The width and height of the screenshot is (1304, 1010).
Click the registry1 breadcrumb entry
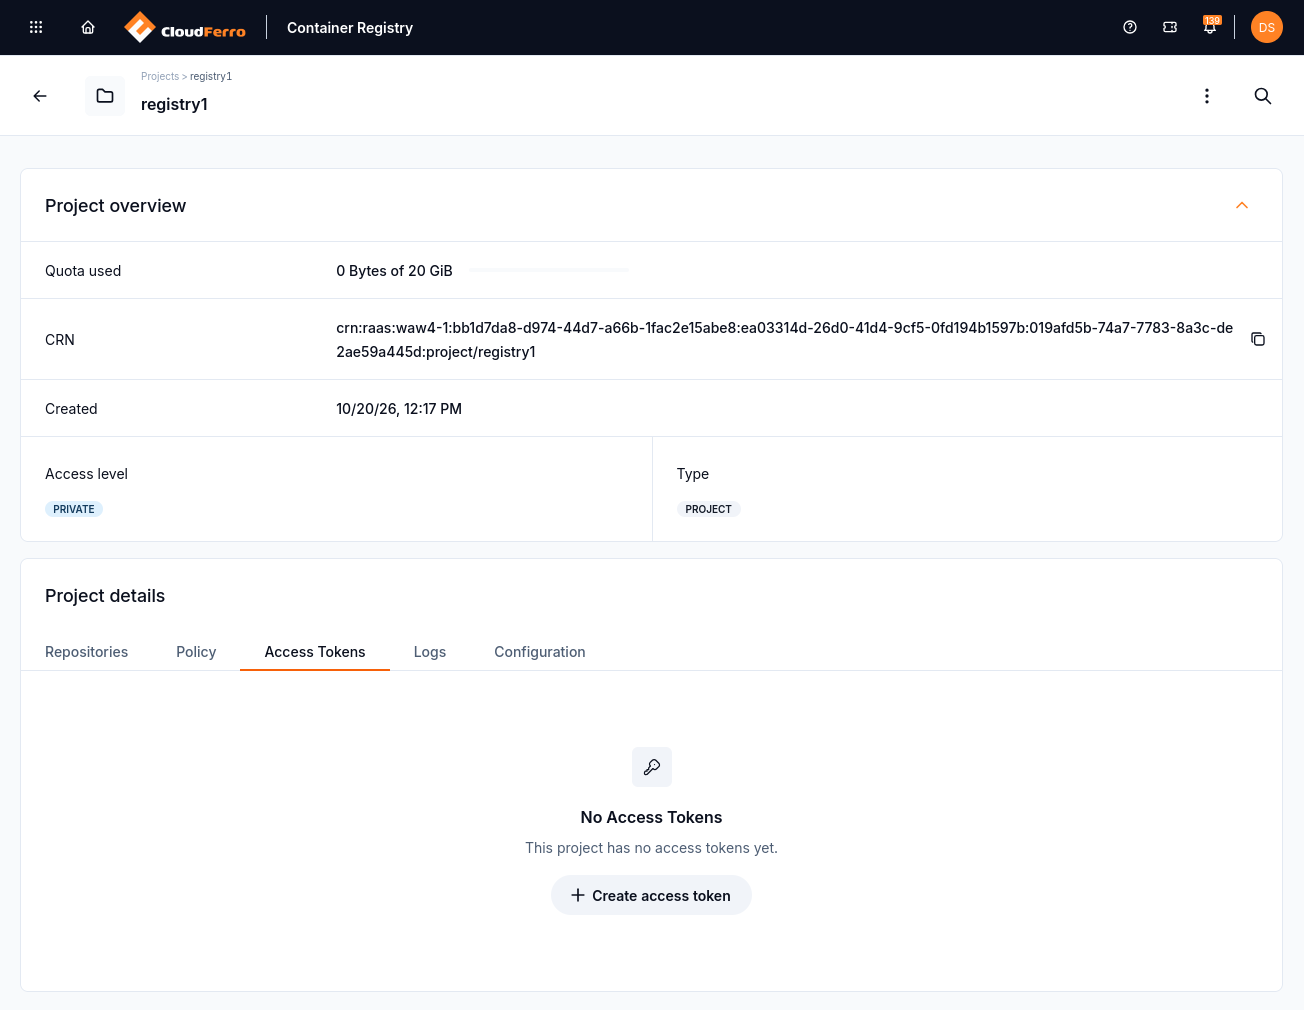(x=211, y=76)
